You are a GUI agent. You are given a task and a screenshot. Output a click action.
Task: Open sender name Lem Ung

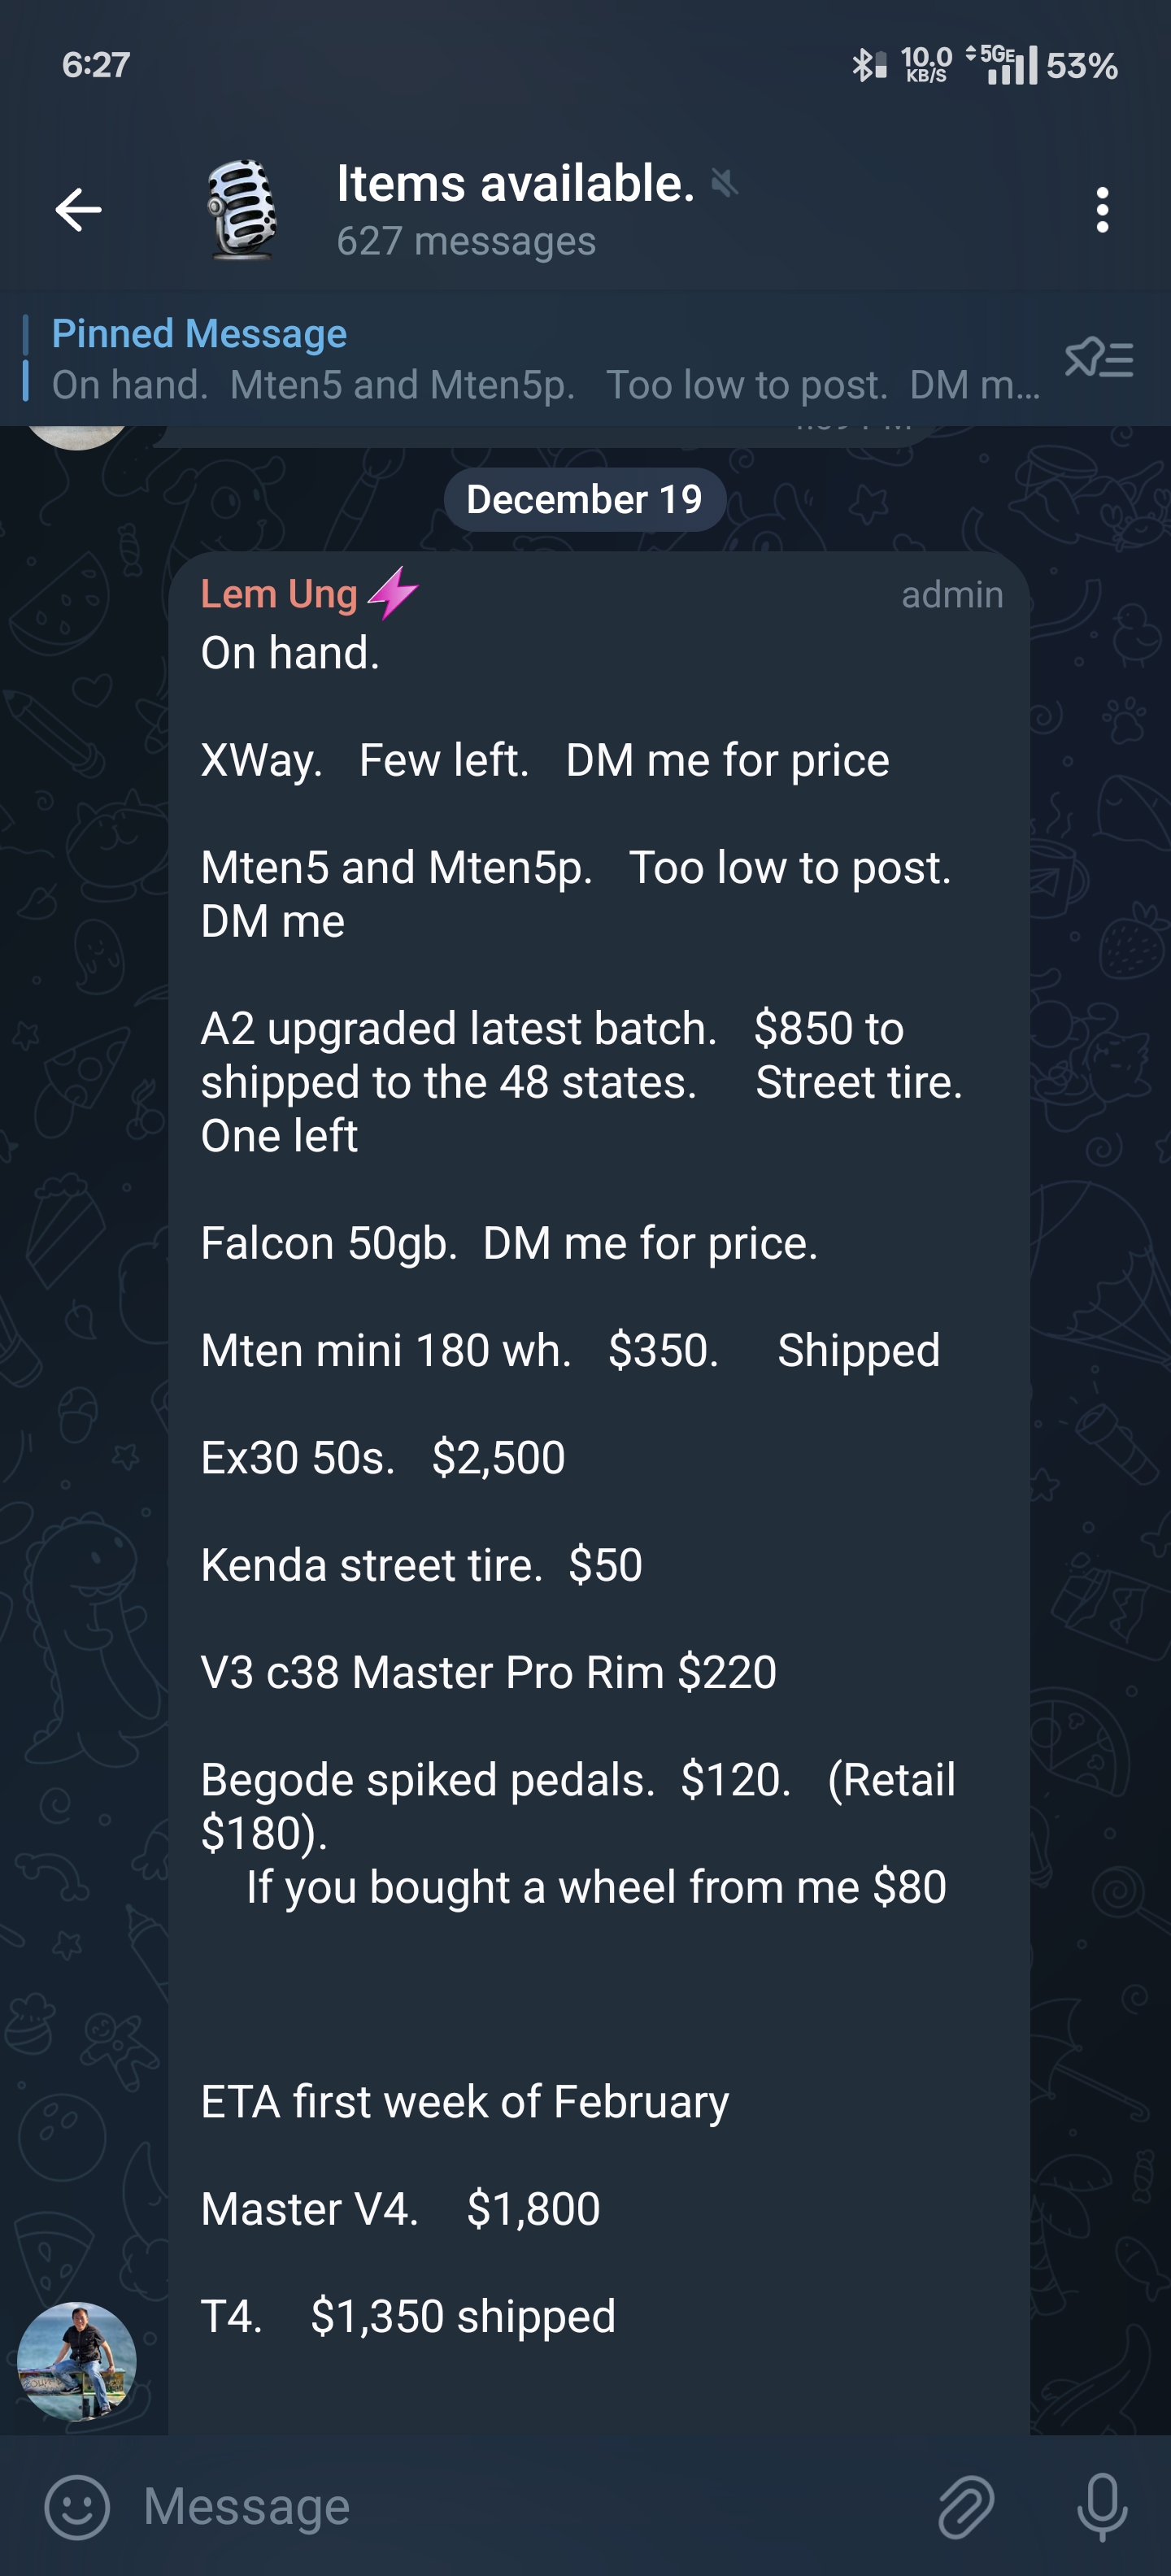click(279, 594)
